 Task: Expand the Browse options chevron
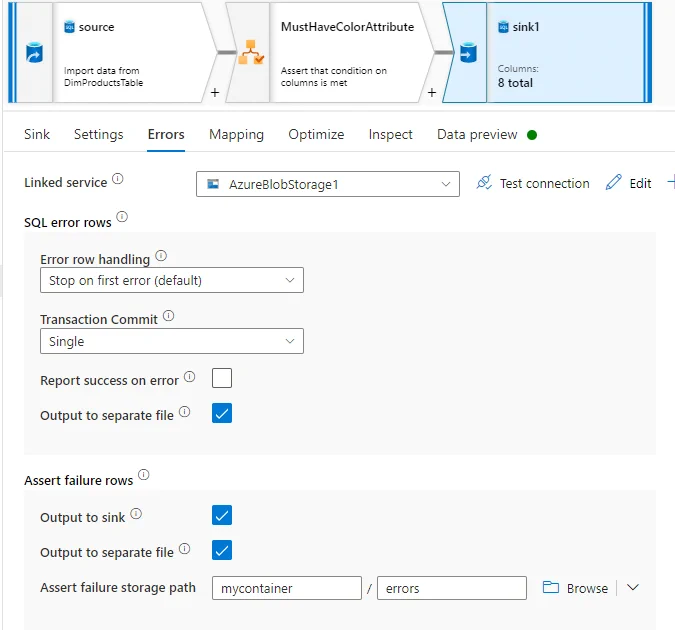click(x=633, y=588)
